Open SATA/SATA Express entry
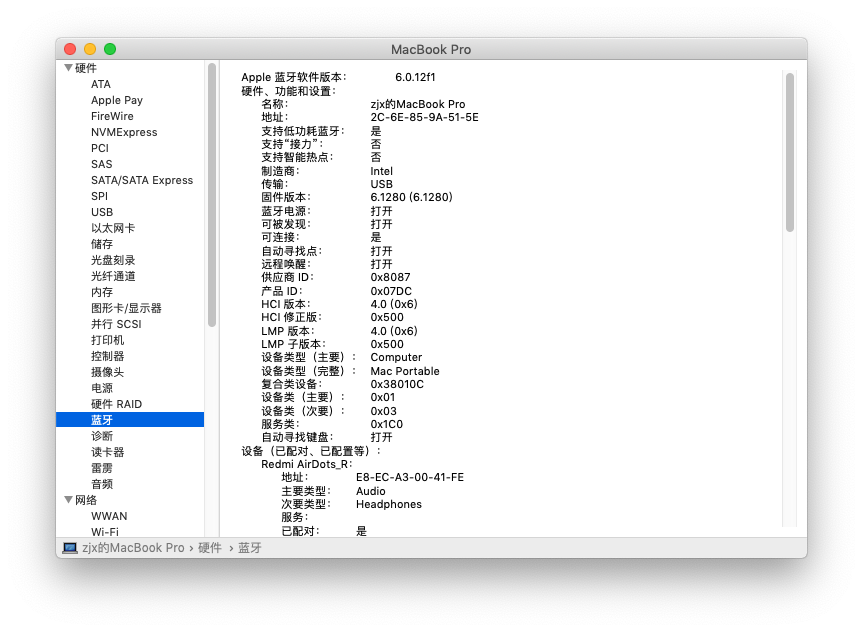Screen dimensions: 863x632 tap(142, 180)
